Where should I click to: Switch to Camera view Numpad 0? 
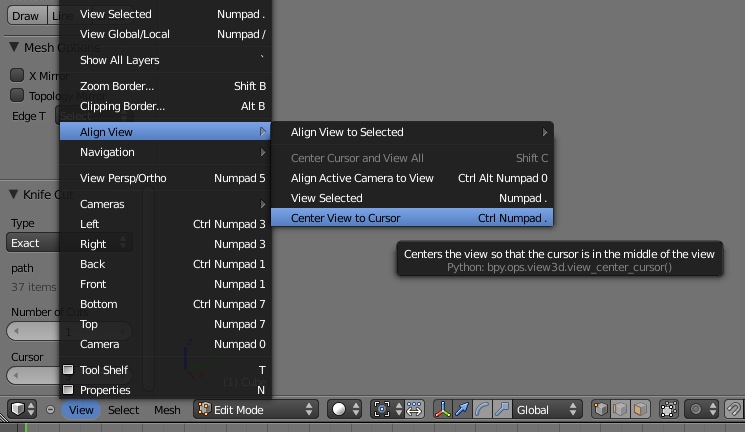point(165,344)
